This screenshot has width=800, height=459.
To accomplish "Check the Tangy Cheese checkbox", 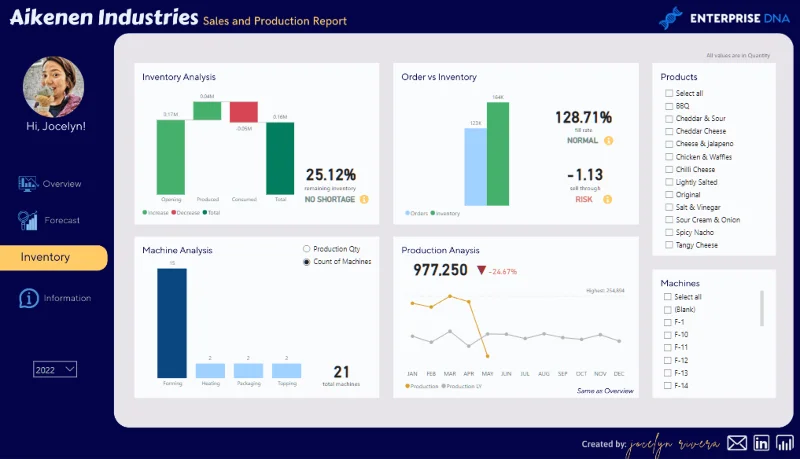I will point(669,245).
